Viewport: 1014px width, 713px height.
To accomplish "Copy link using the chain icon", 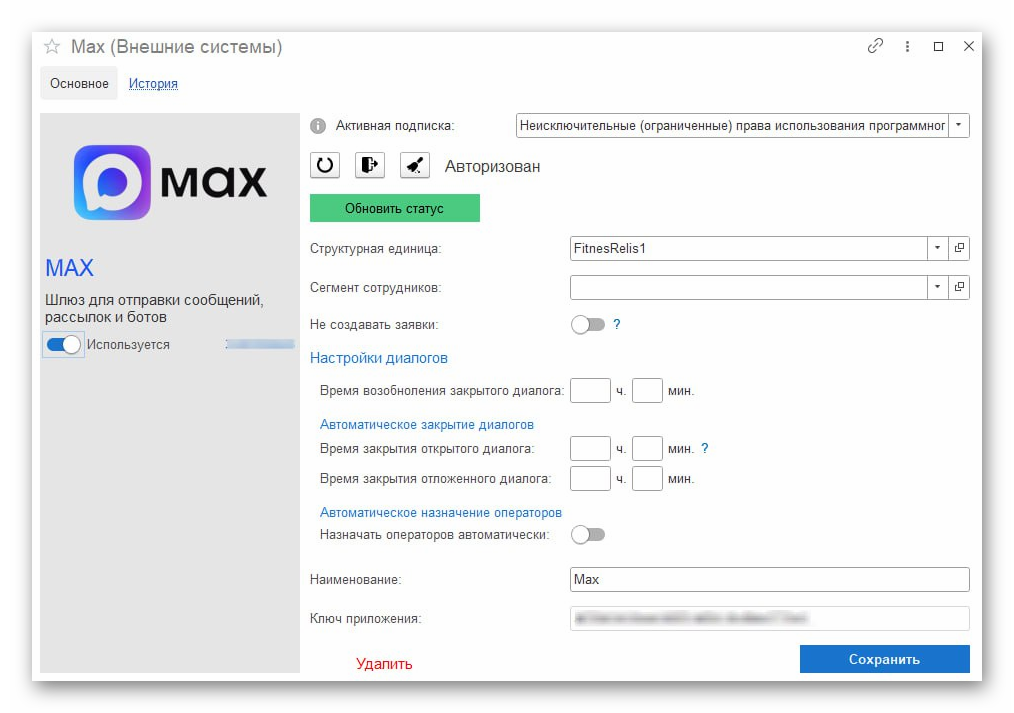I will 875,46.
